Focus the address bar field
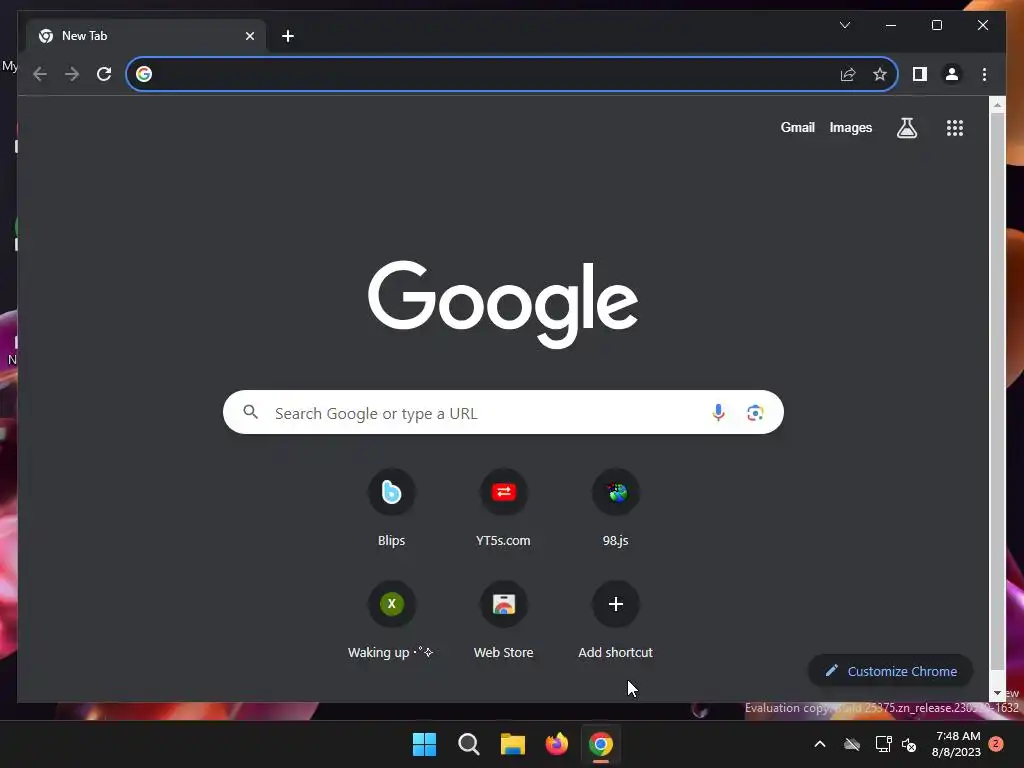Image resolution: width=1024 pixels, height=768 pixels. tap(511, 74)
